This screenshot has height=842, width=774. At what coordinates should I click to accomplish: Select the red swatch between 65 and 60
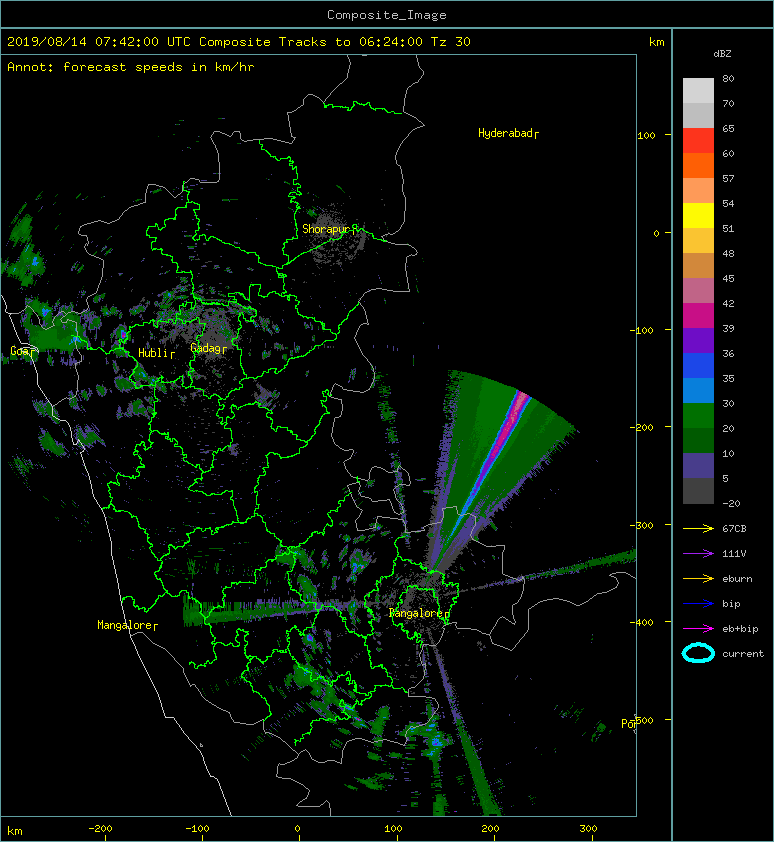click(x=698, y=141)
